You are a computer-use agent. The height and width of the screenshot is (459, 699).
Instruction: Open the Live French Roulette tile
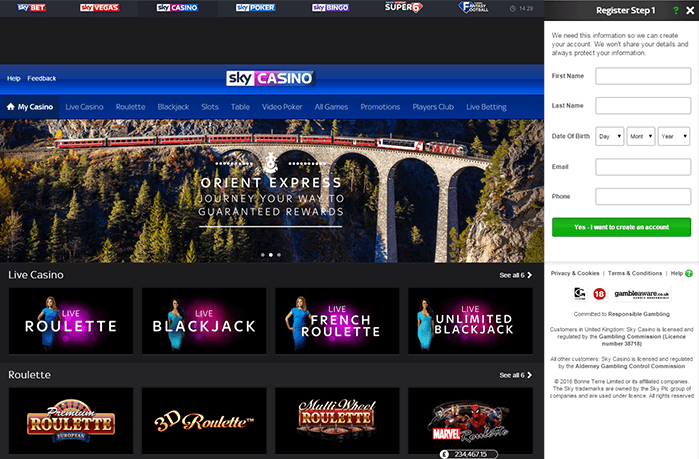tap(337, 321)
